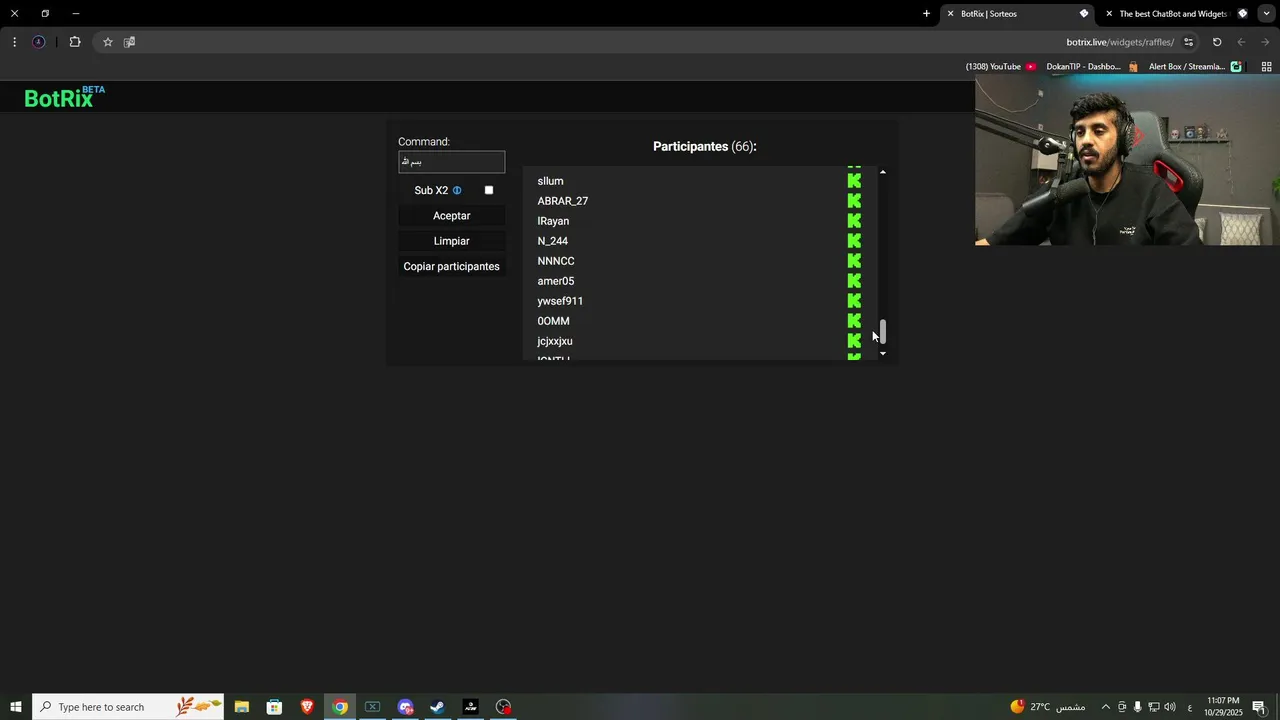Open the taskbar clock showing 11:07 PM
The height and width of the screenshot is (720, 1280).
pyautogui.click(x=1223, y=707)
